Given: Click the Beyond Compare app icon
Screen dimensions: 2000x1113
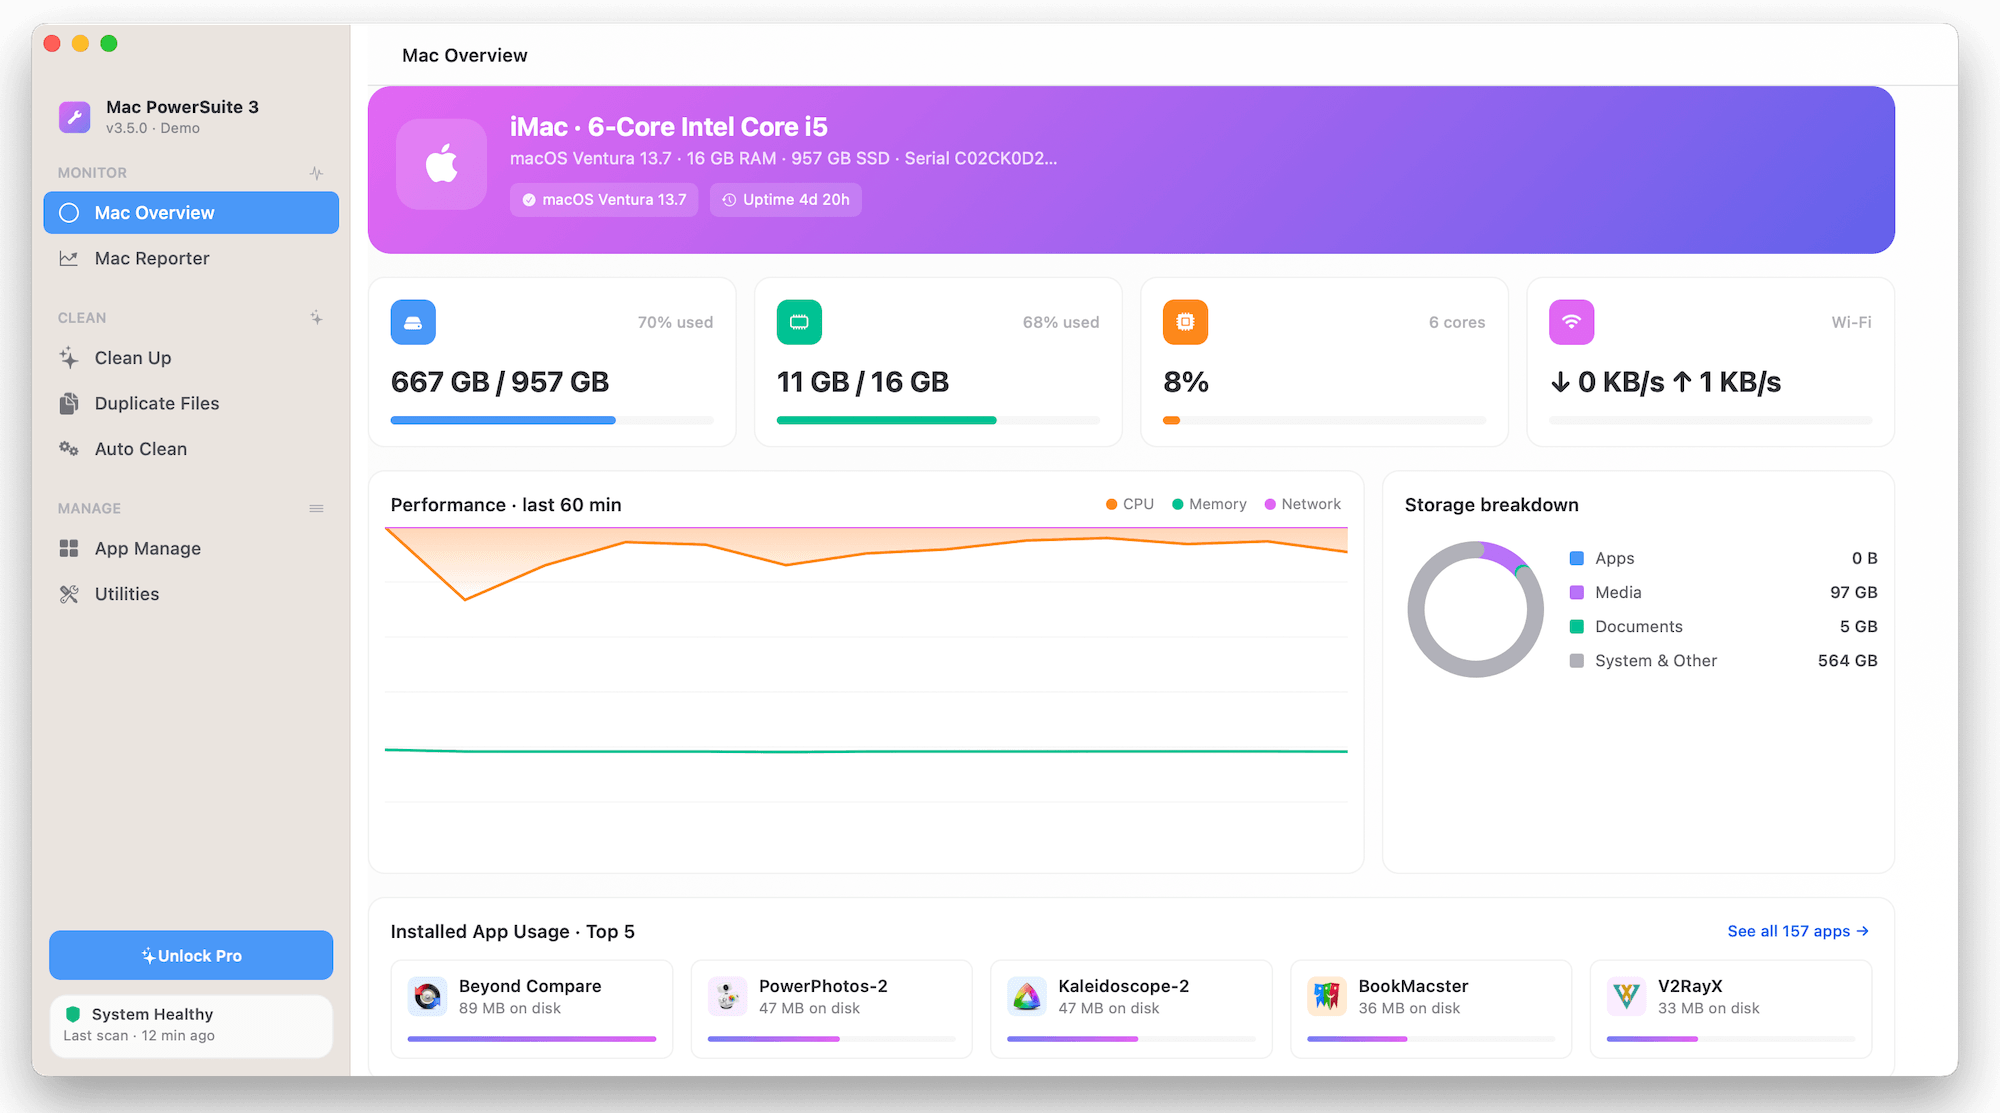Looking at the screenshot, I should (x=428, y=996).
